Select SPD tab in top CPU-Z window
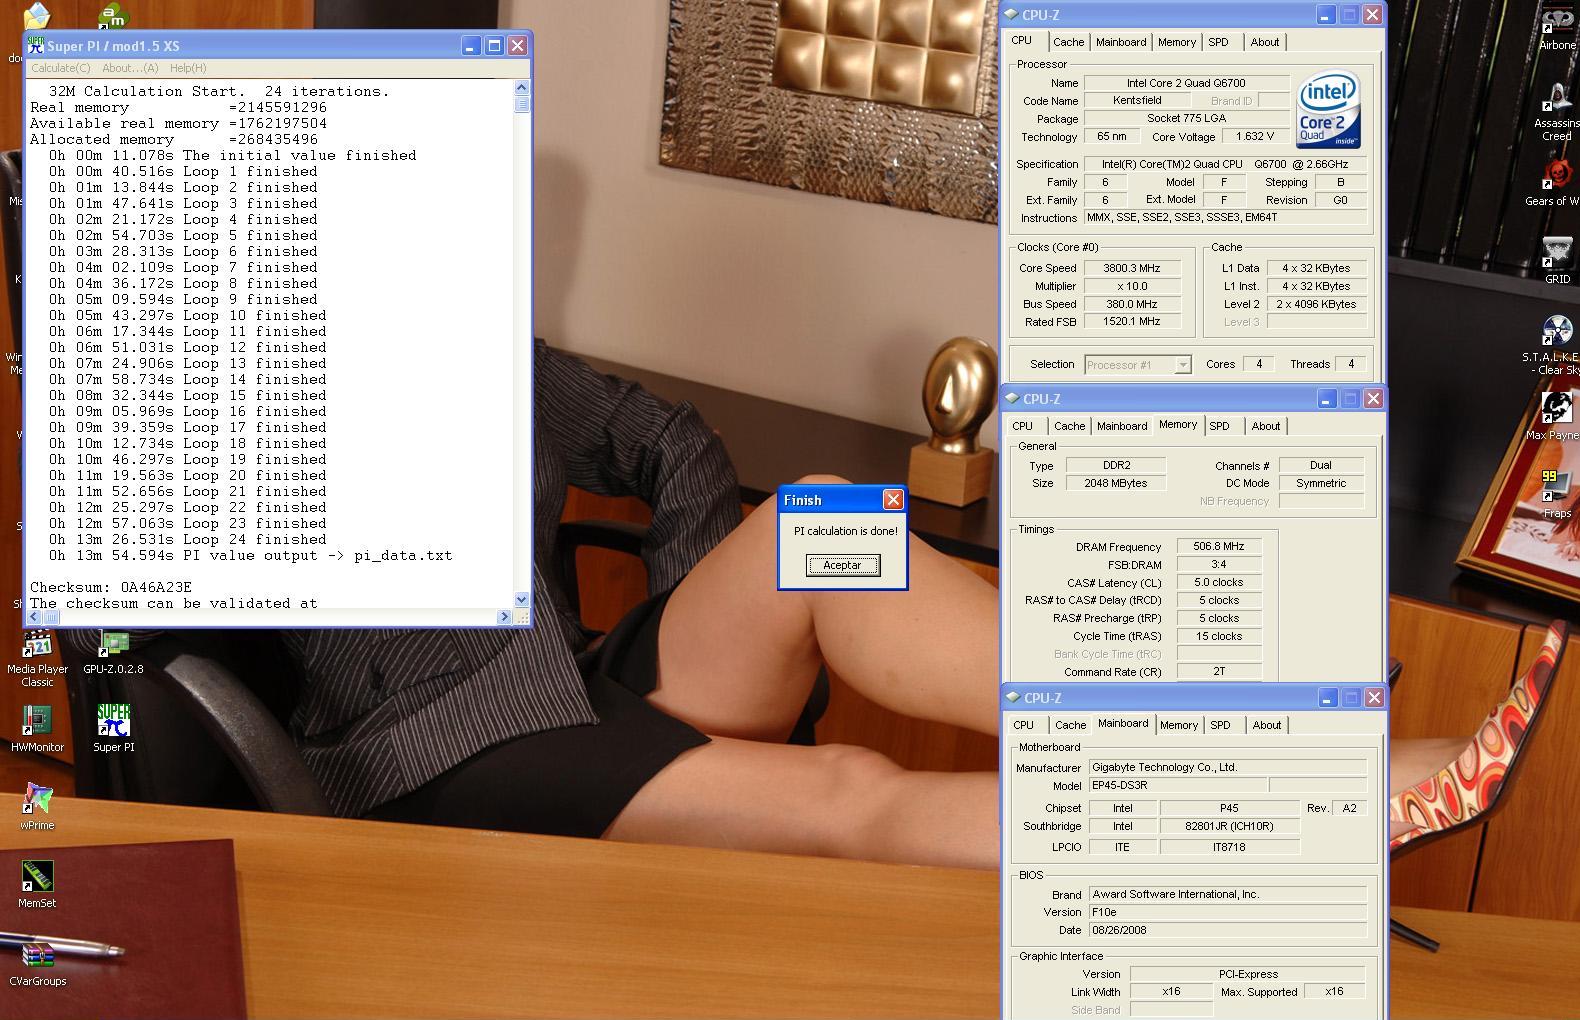 pyautogui.click(x=1218, y=42)
